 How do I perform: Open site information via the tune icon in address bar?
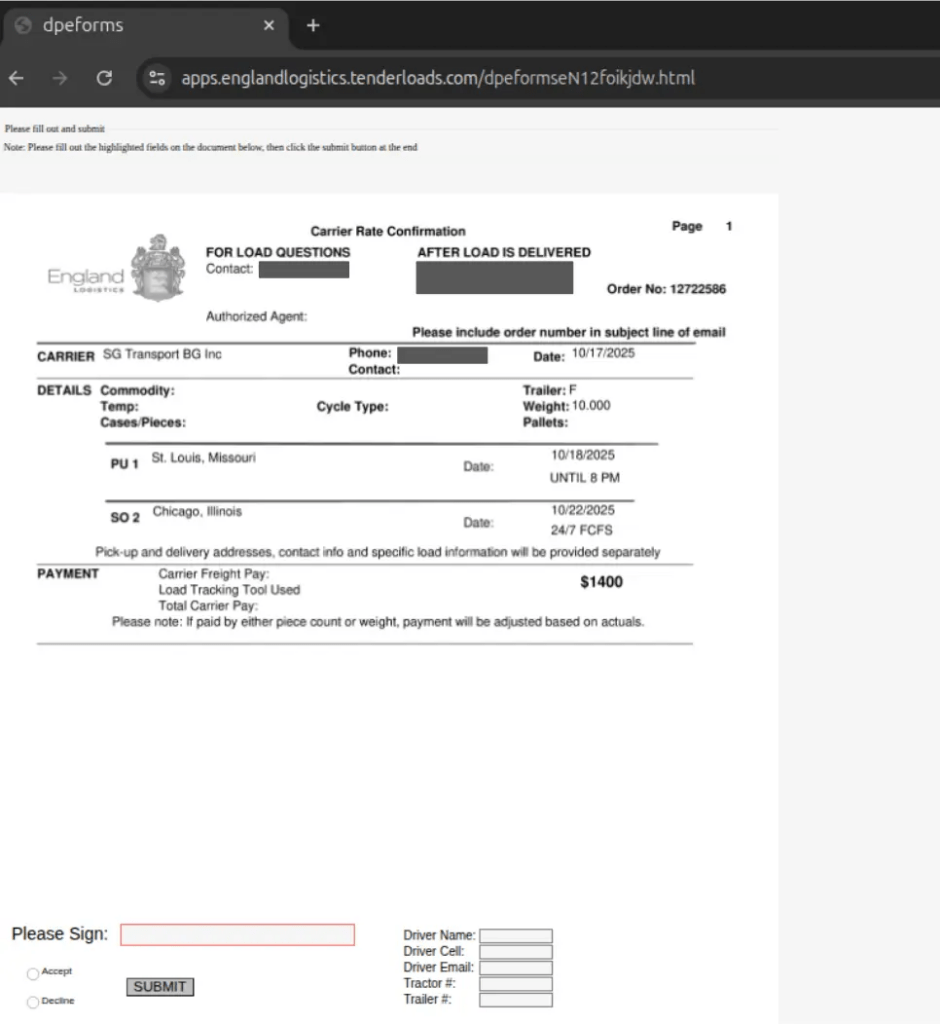(x=157, y=76)
